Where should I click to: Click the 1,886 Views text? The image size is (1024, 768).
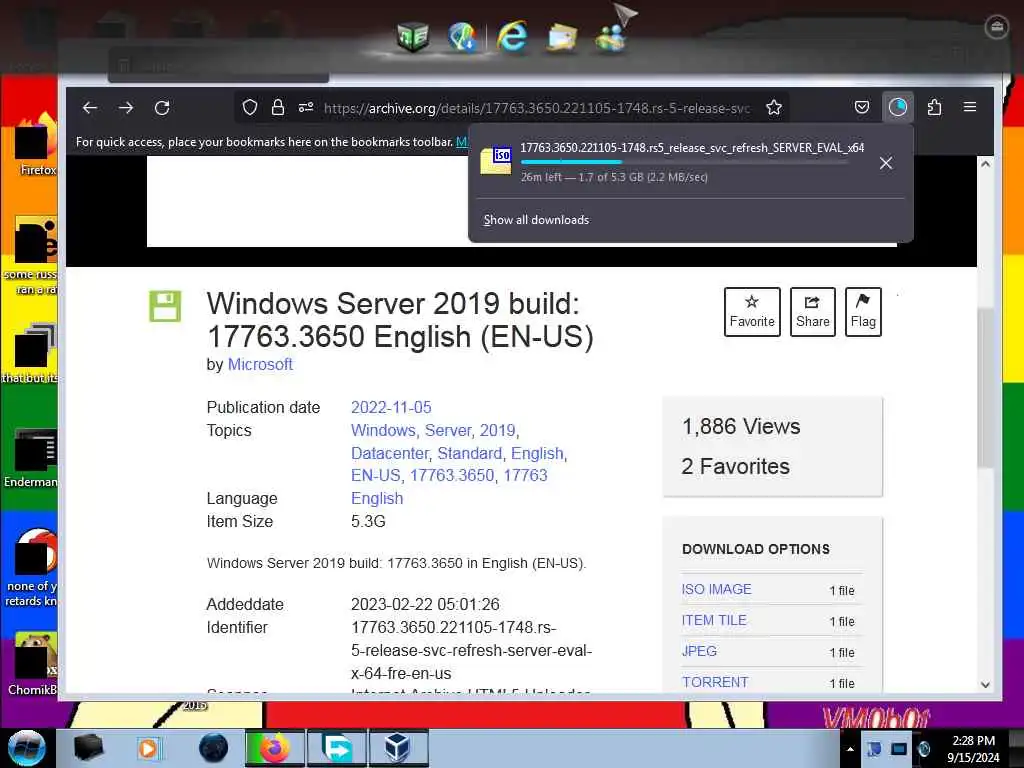pyautogui.click(x=741, y=426)
